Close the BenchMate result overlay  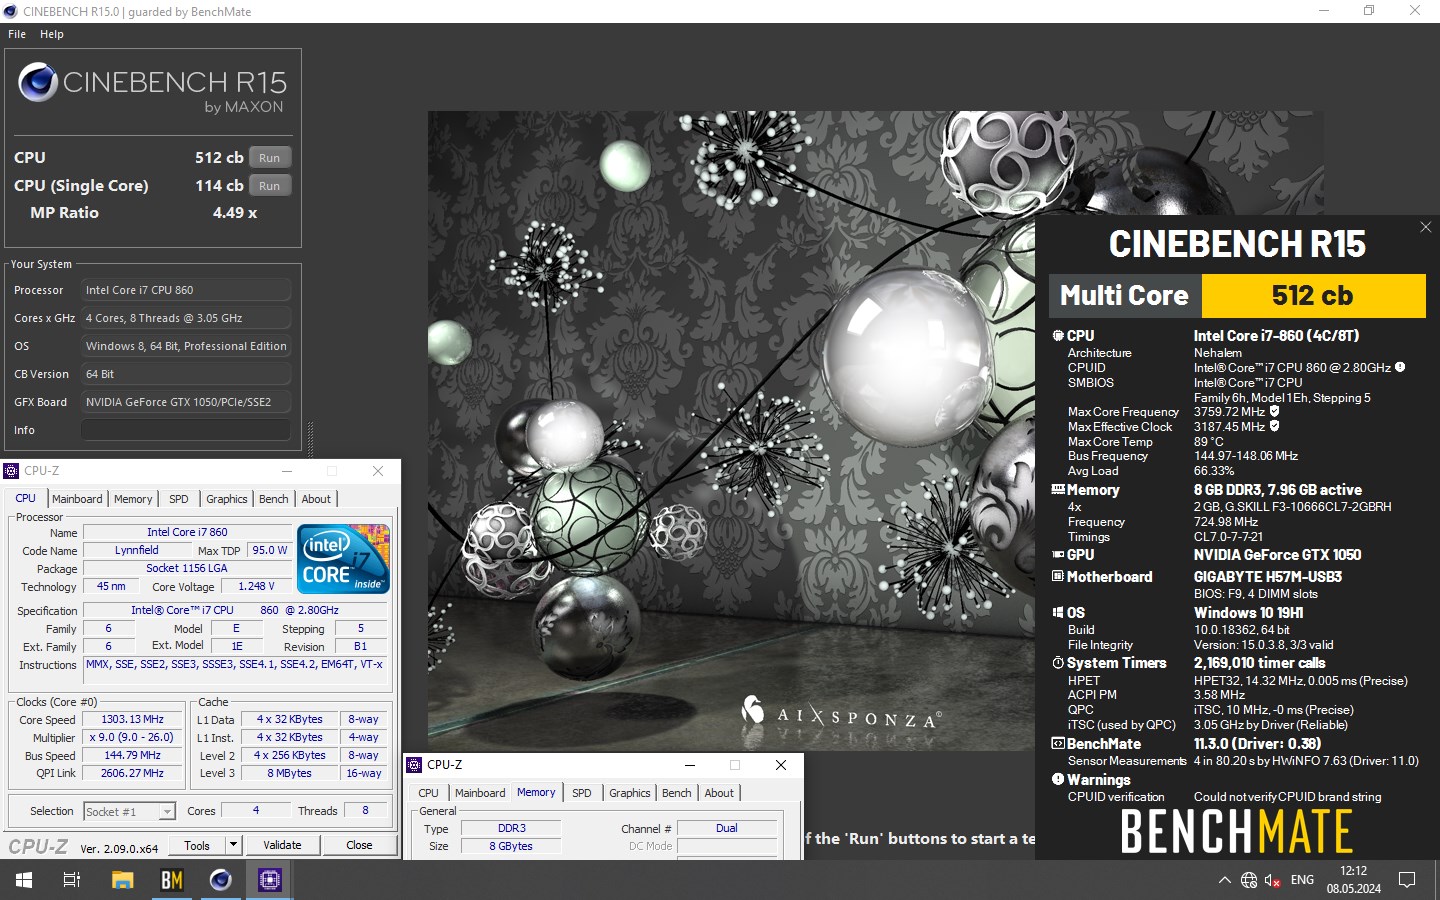[x=1425, y=227]
